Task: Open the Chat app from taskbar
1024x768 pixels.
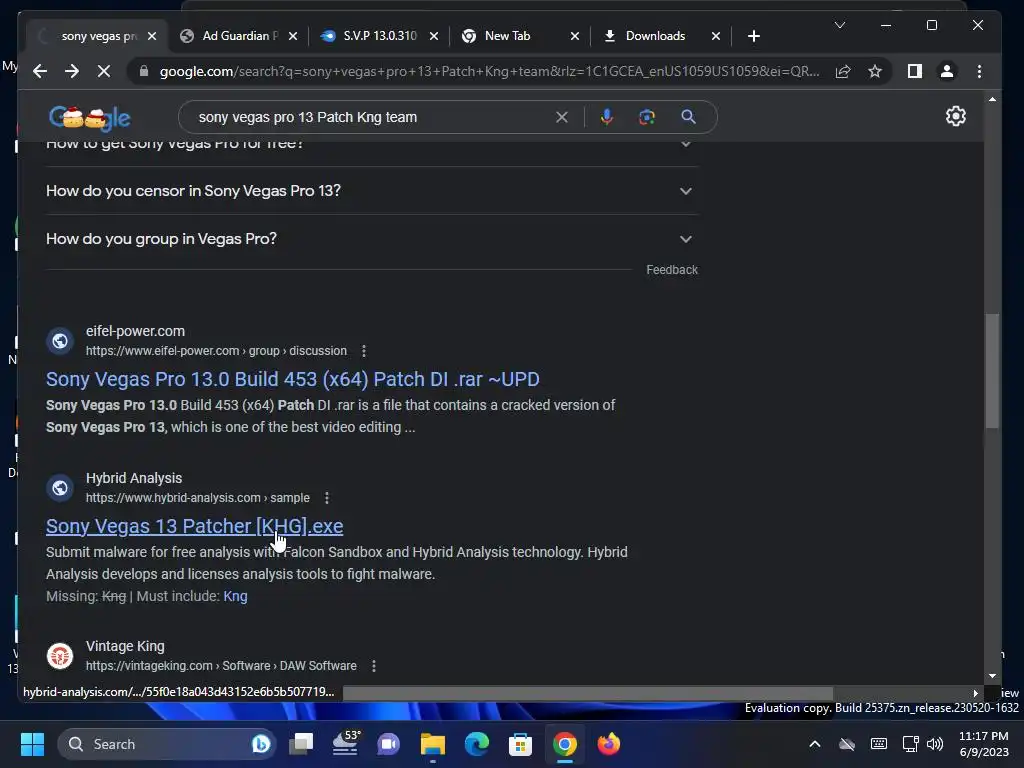Action: click(x=389, y=744)
